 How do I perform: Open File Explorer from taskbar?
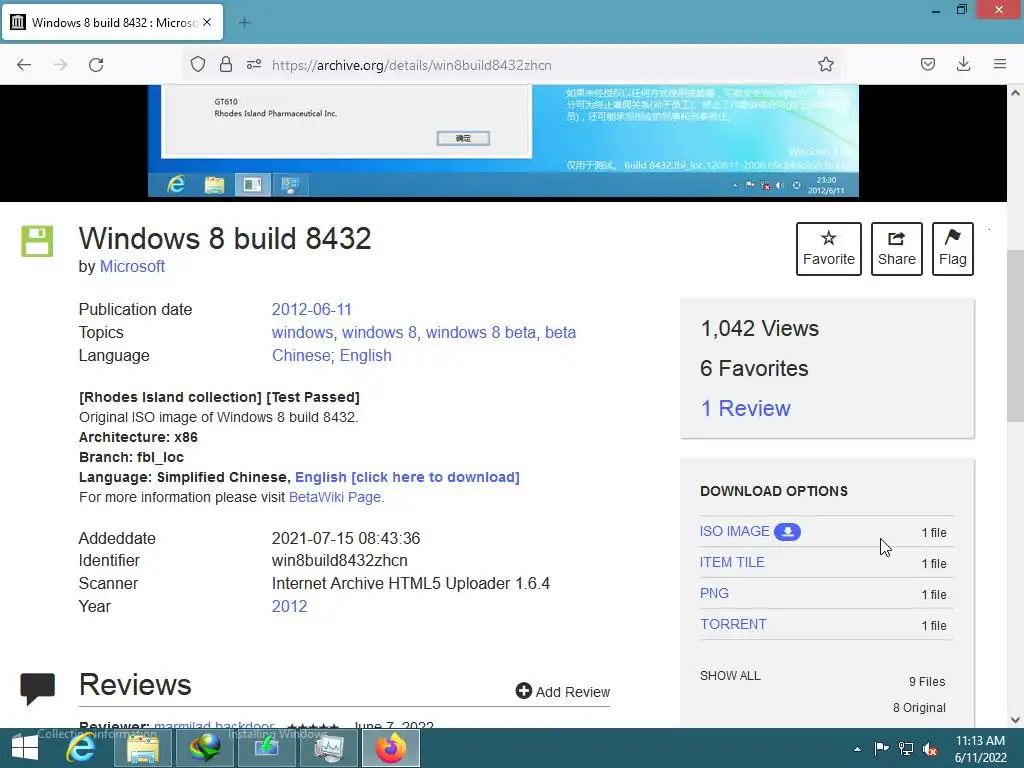tap(143, 748)
